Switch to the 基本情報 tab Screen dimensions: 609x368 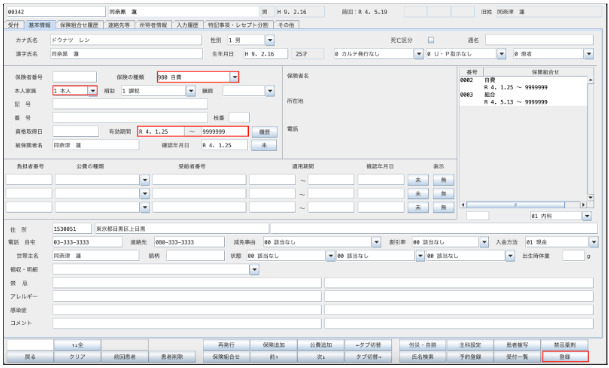click(39, 25)
